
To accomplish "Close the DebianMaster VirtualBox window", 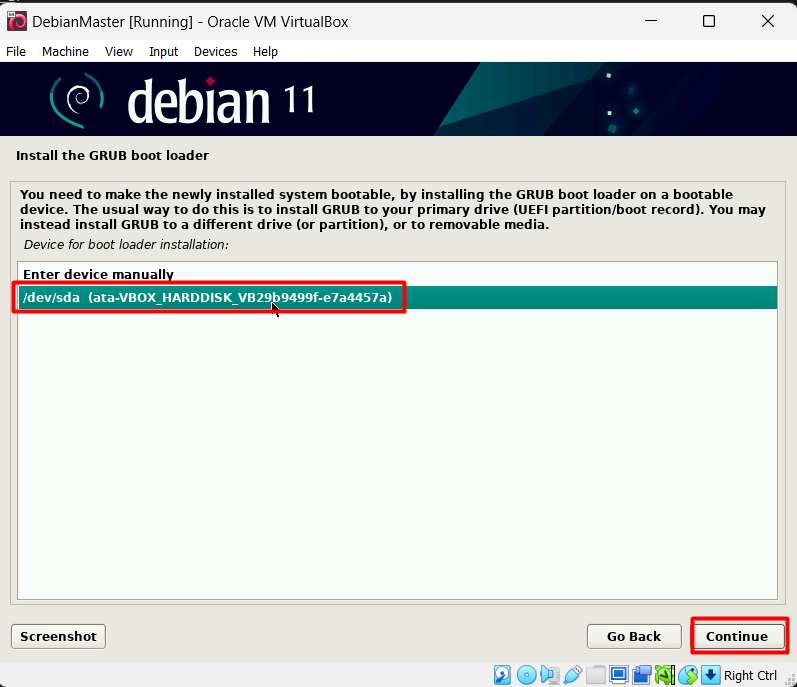I will [x=768, y=21].
